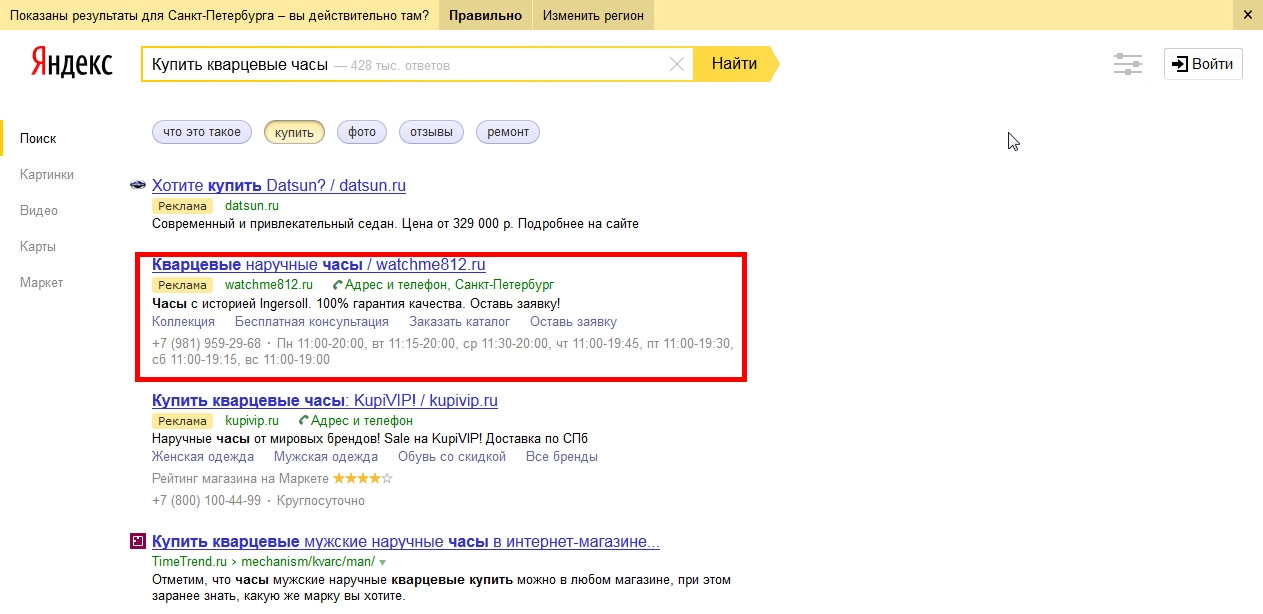
Task: Open the search settings sliders icon
Action: point(1128,64)
